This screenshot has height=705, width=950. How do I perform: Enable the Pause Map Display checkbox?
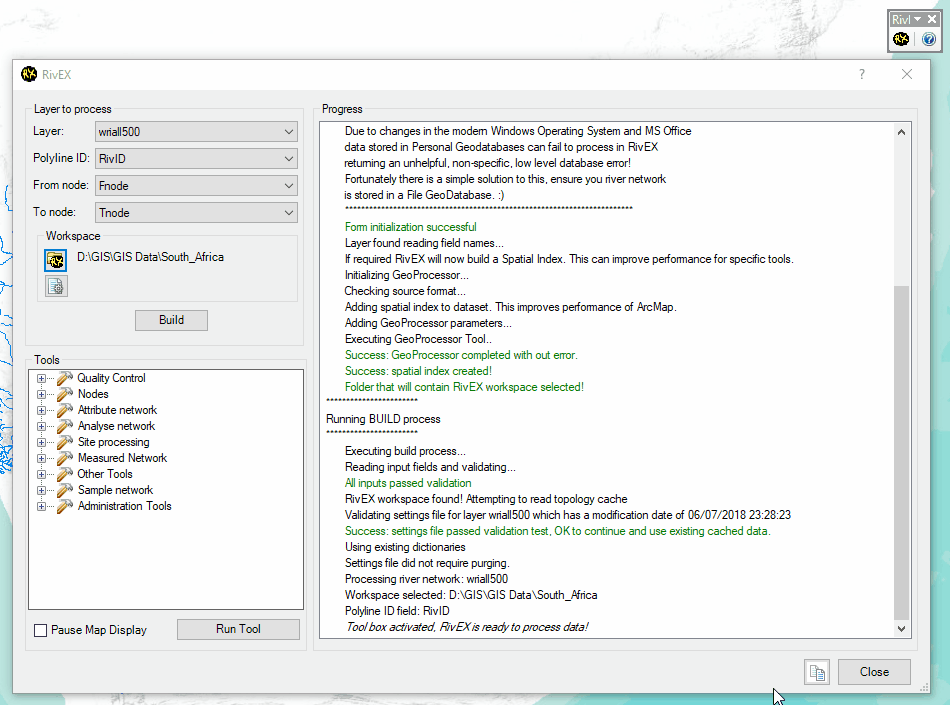pos(41,631)
